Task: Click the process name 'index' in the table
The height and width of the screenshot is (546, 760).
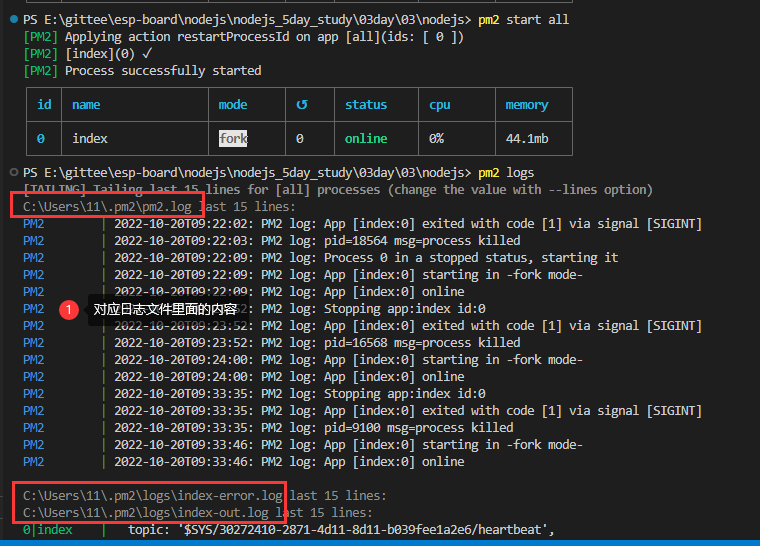Action: click(x=90, y=139)
